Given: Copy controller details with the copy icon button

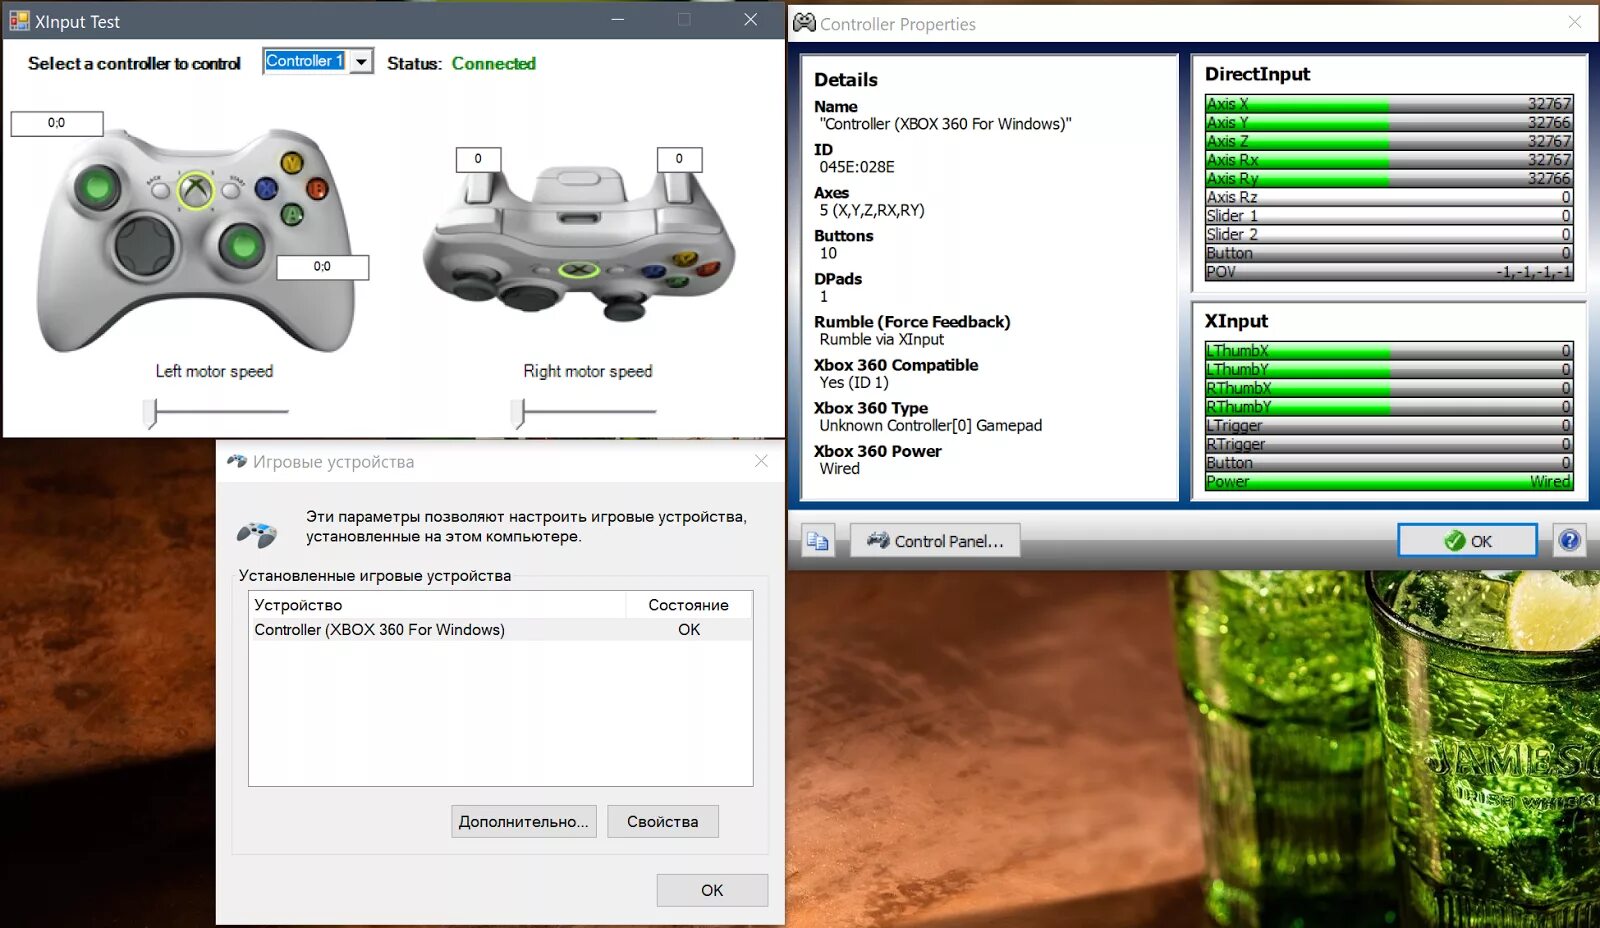Looking at the screenshot, I should pyautogui.click(x=818, y=541).
